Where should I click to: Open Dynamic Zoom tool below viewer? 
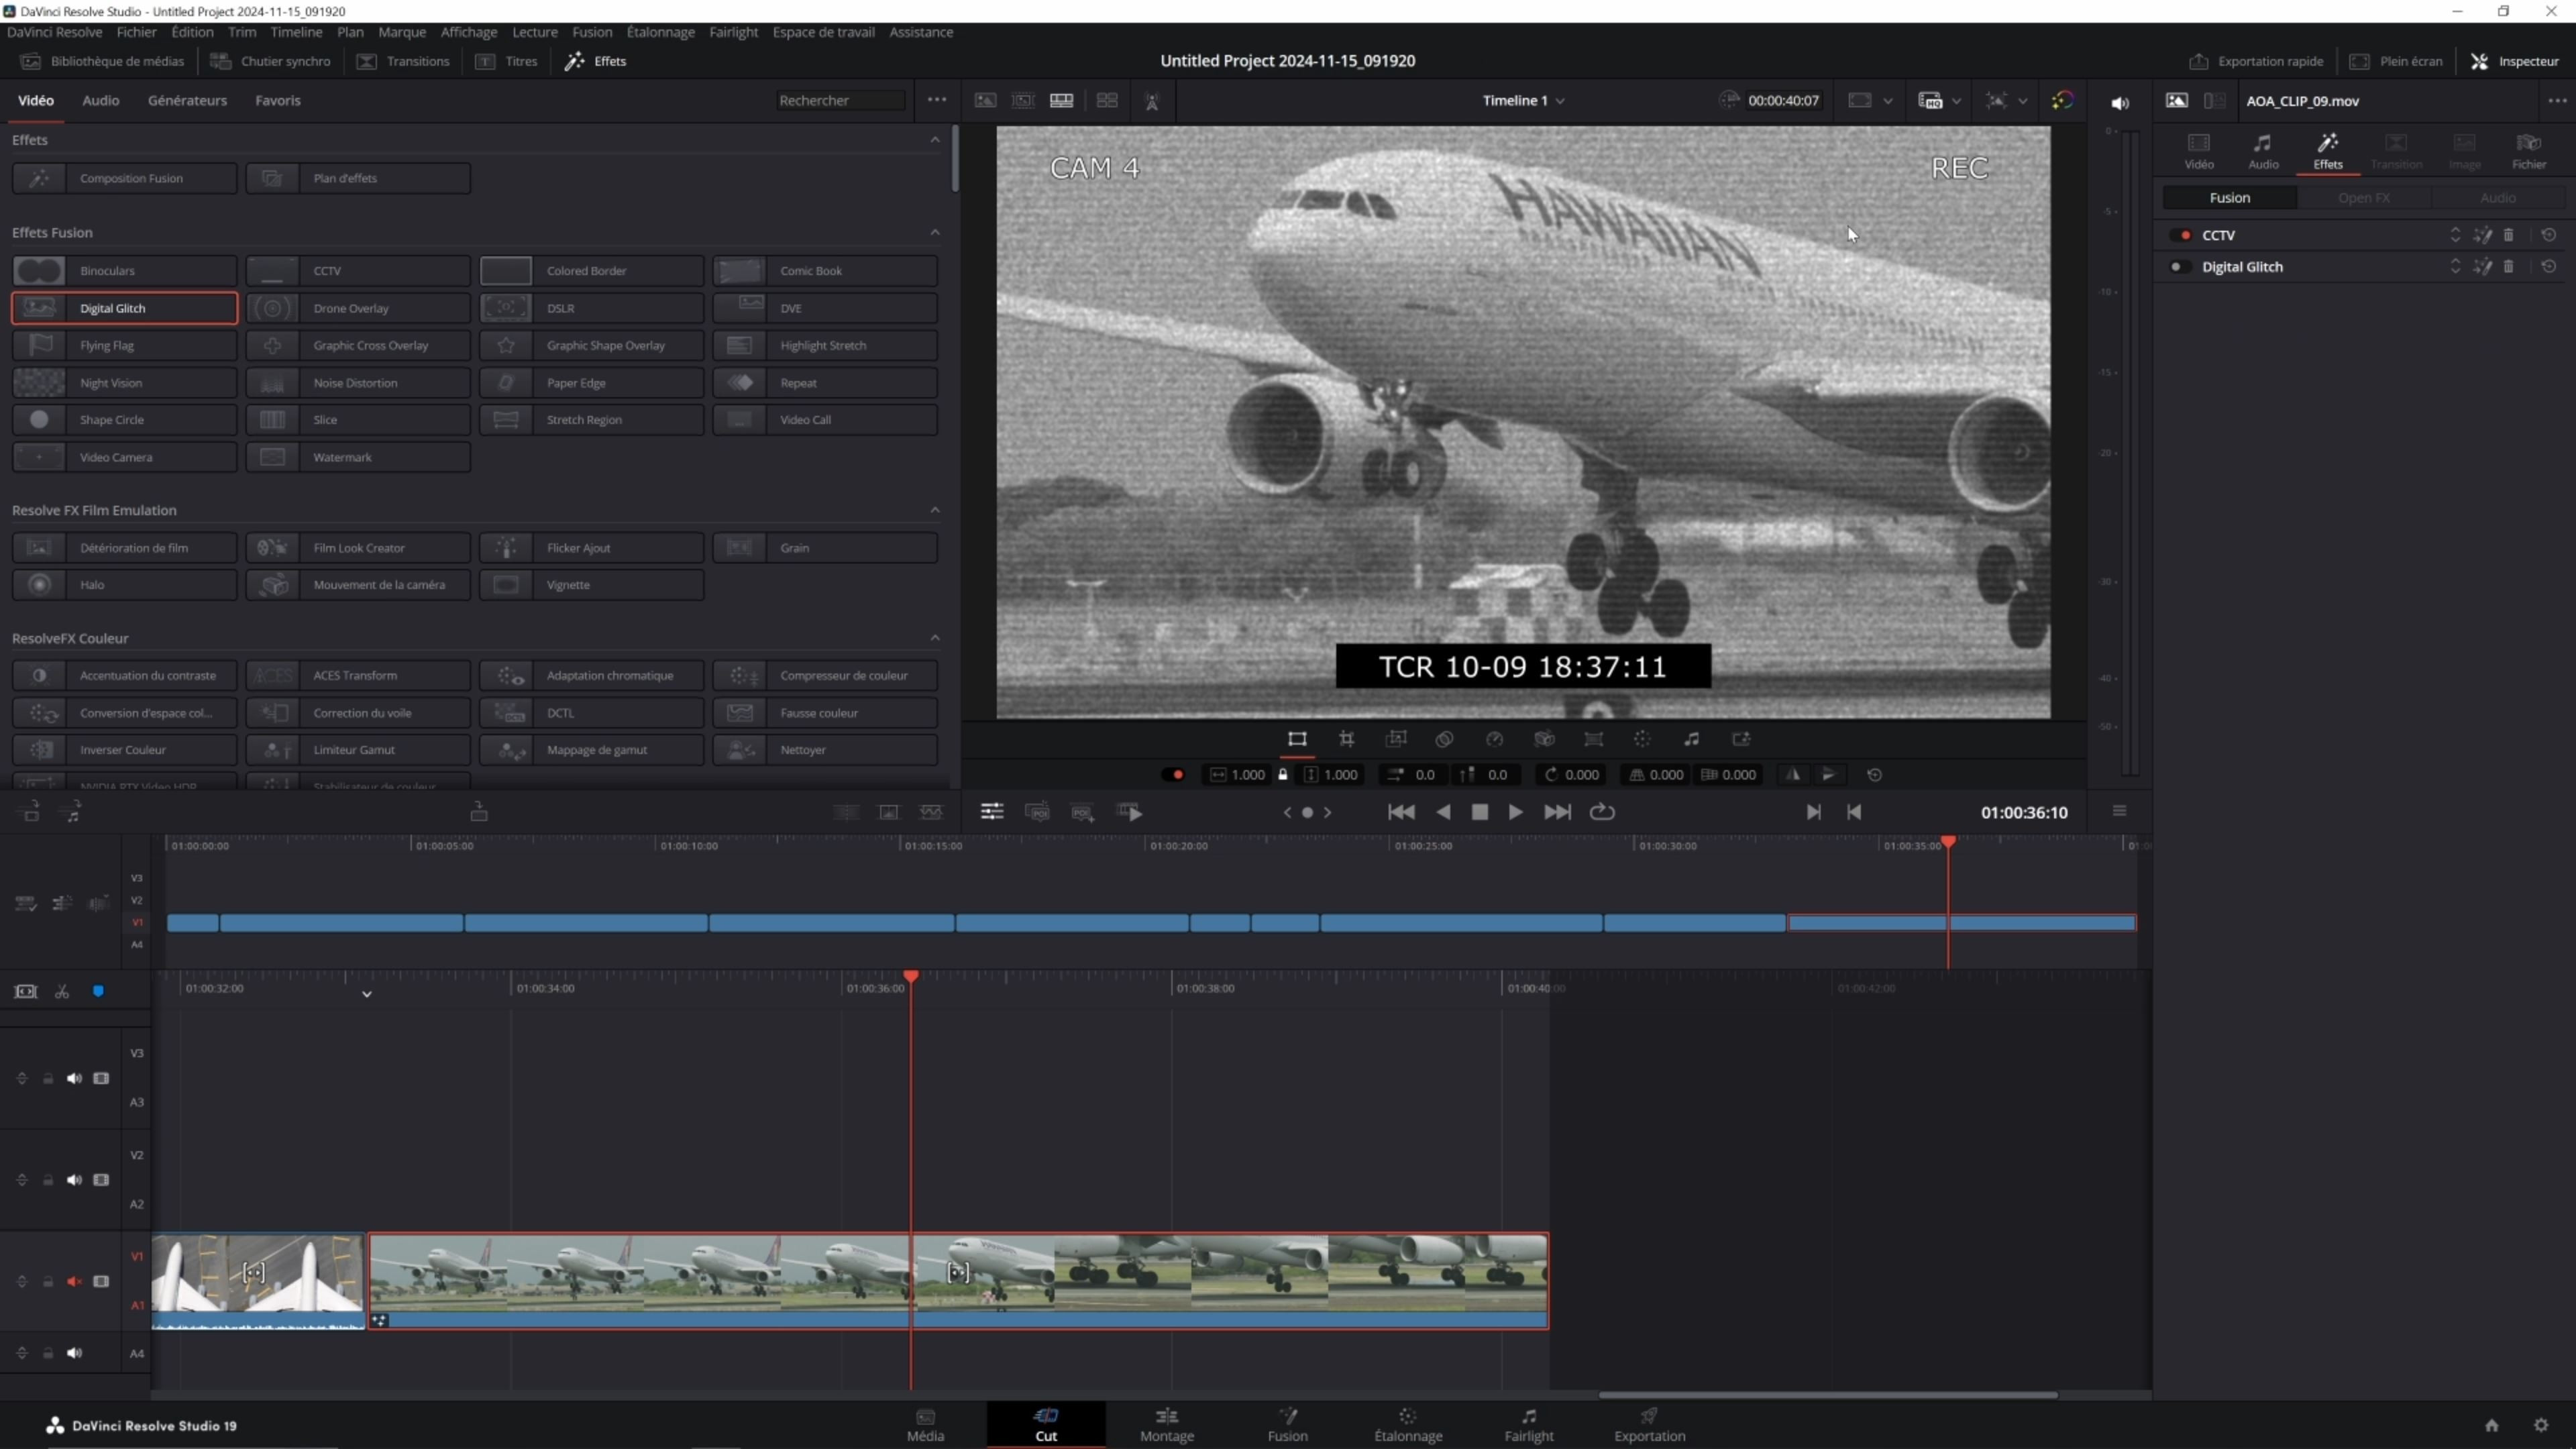click(x=1396, y=739)
